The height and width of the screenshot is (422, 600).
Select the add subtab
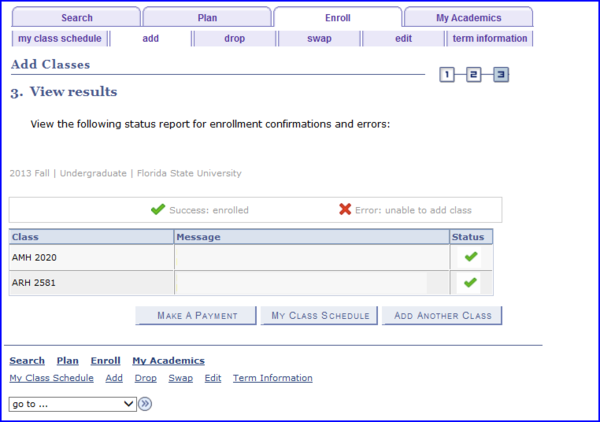click(x=151, y=38)
